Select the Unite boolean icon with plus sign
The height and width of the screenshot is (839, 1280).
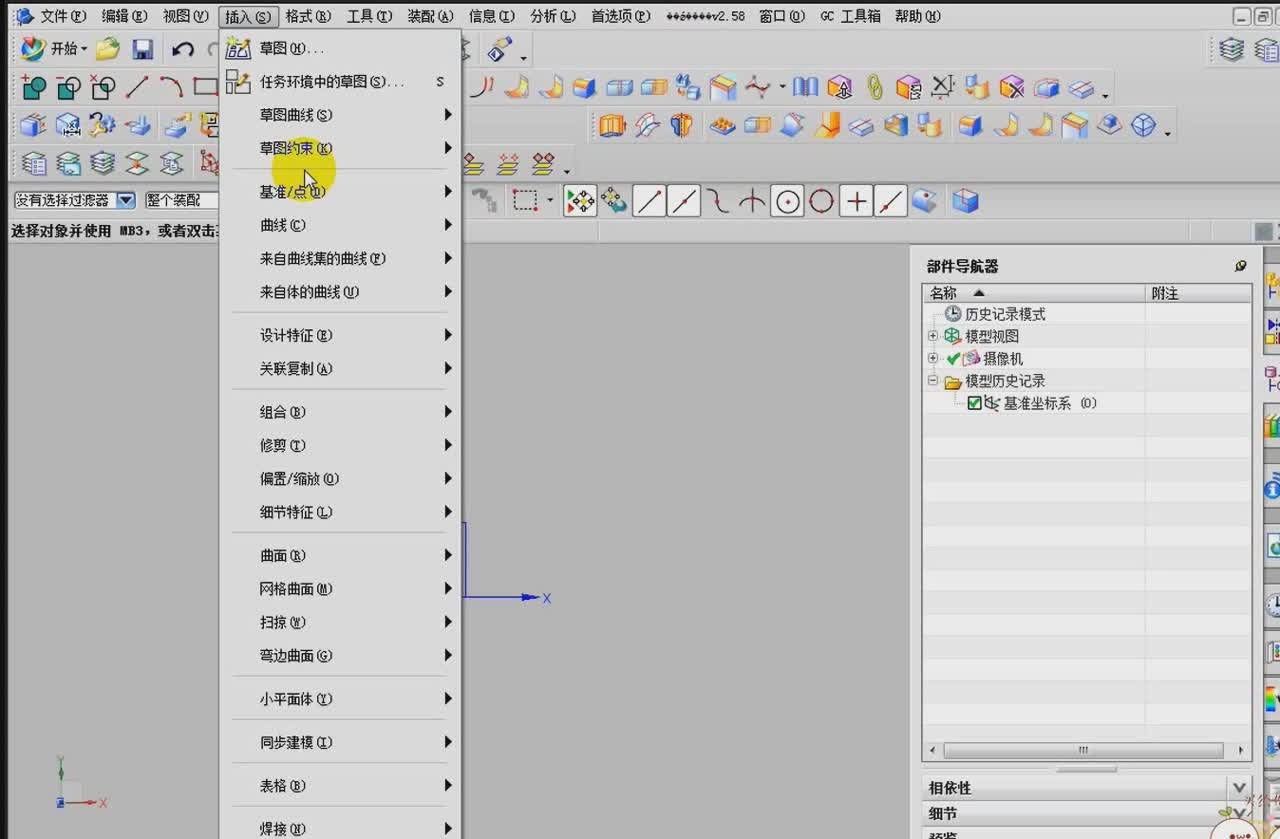[34, 88]
